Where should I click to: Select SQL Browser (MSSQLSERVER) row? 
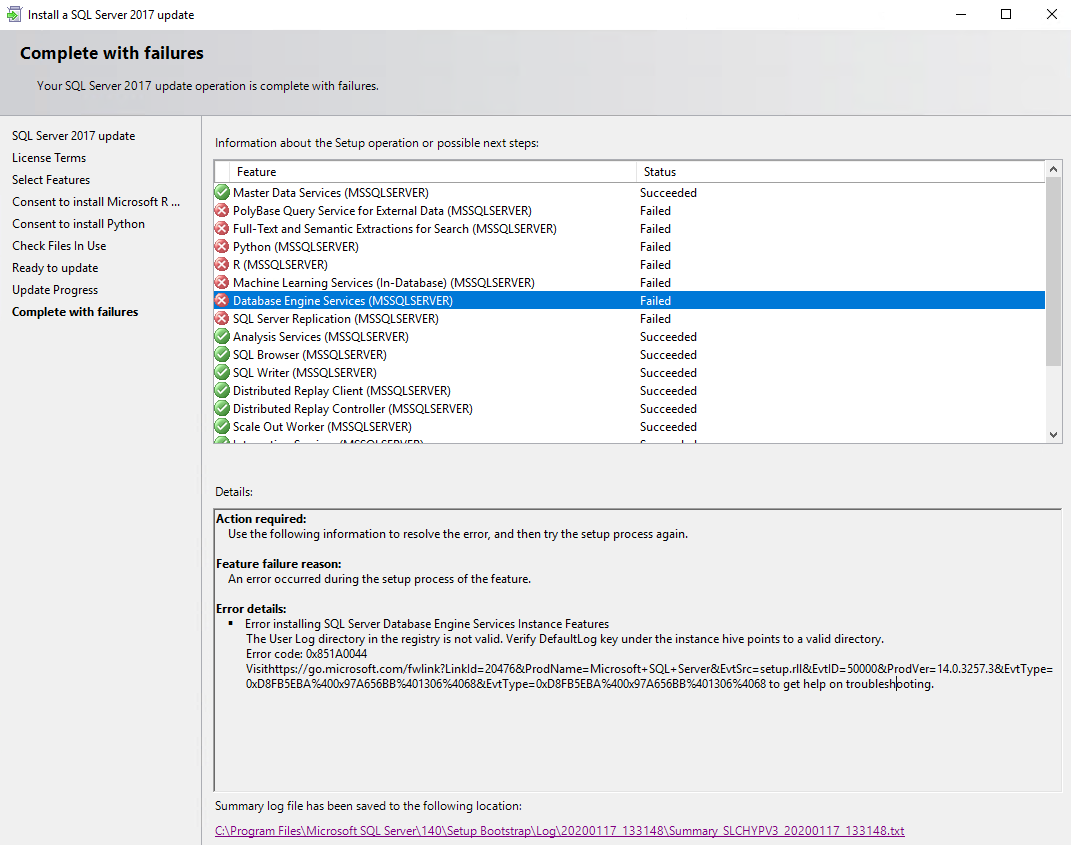(629, 355)
